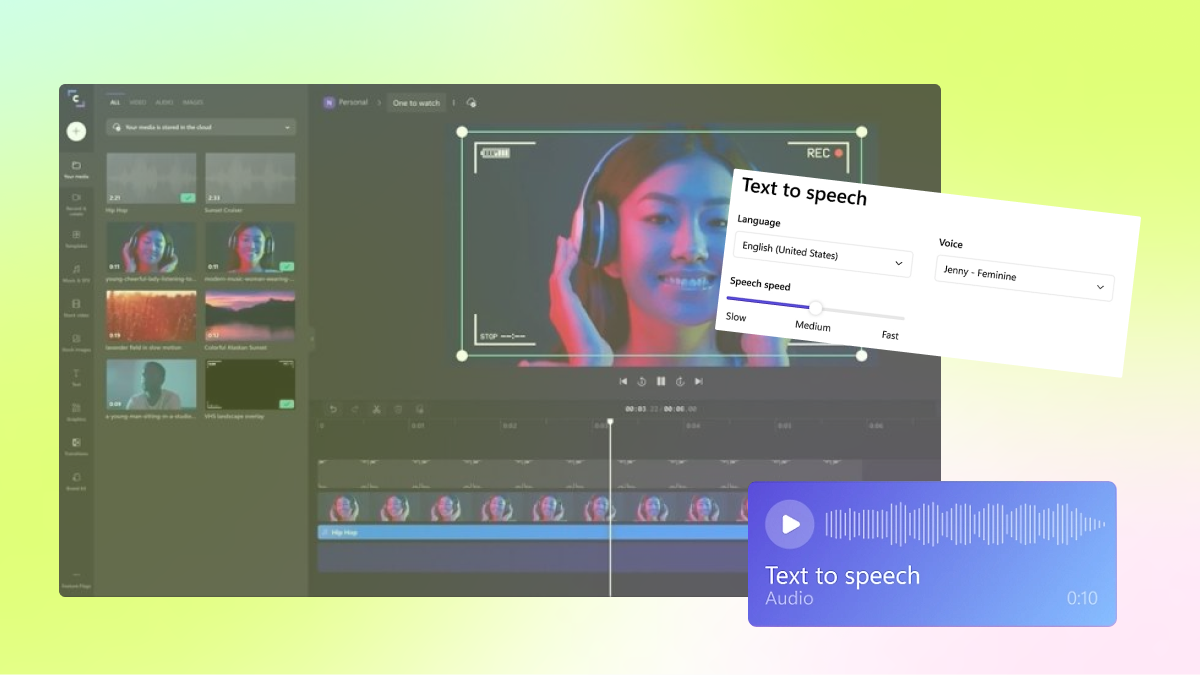Select the young man sitting in studio thumbnail
The height and width of the screenshot is (675, 1200).
150,385
